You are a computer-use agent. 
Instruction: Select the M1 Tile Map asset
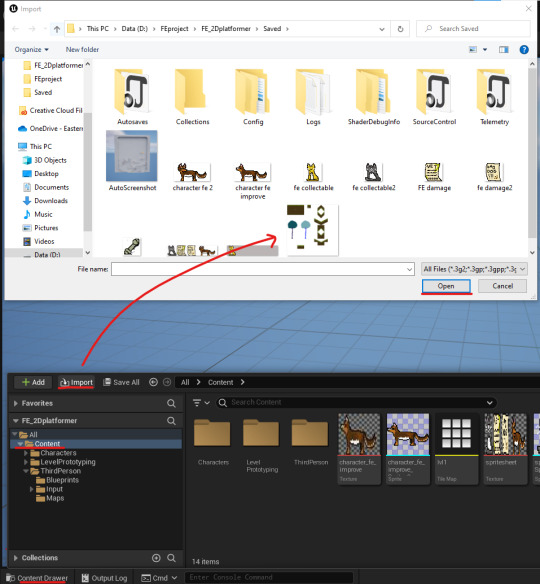click(x=456, y=449)
